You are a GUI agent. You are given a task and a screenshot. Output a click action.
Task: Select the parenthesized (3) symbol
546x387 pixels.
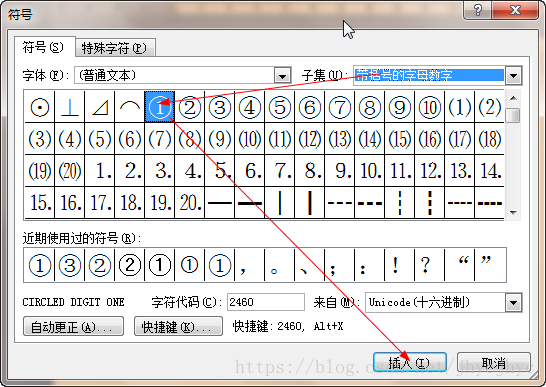(40, 139)
